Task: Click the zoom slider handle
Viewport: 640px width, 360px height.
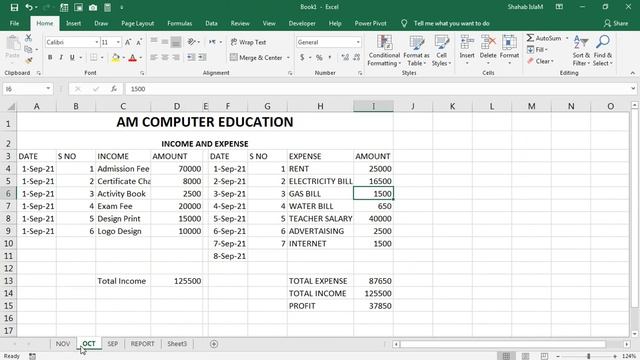Action: [589, 356]
